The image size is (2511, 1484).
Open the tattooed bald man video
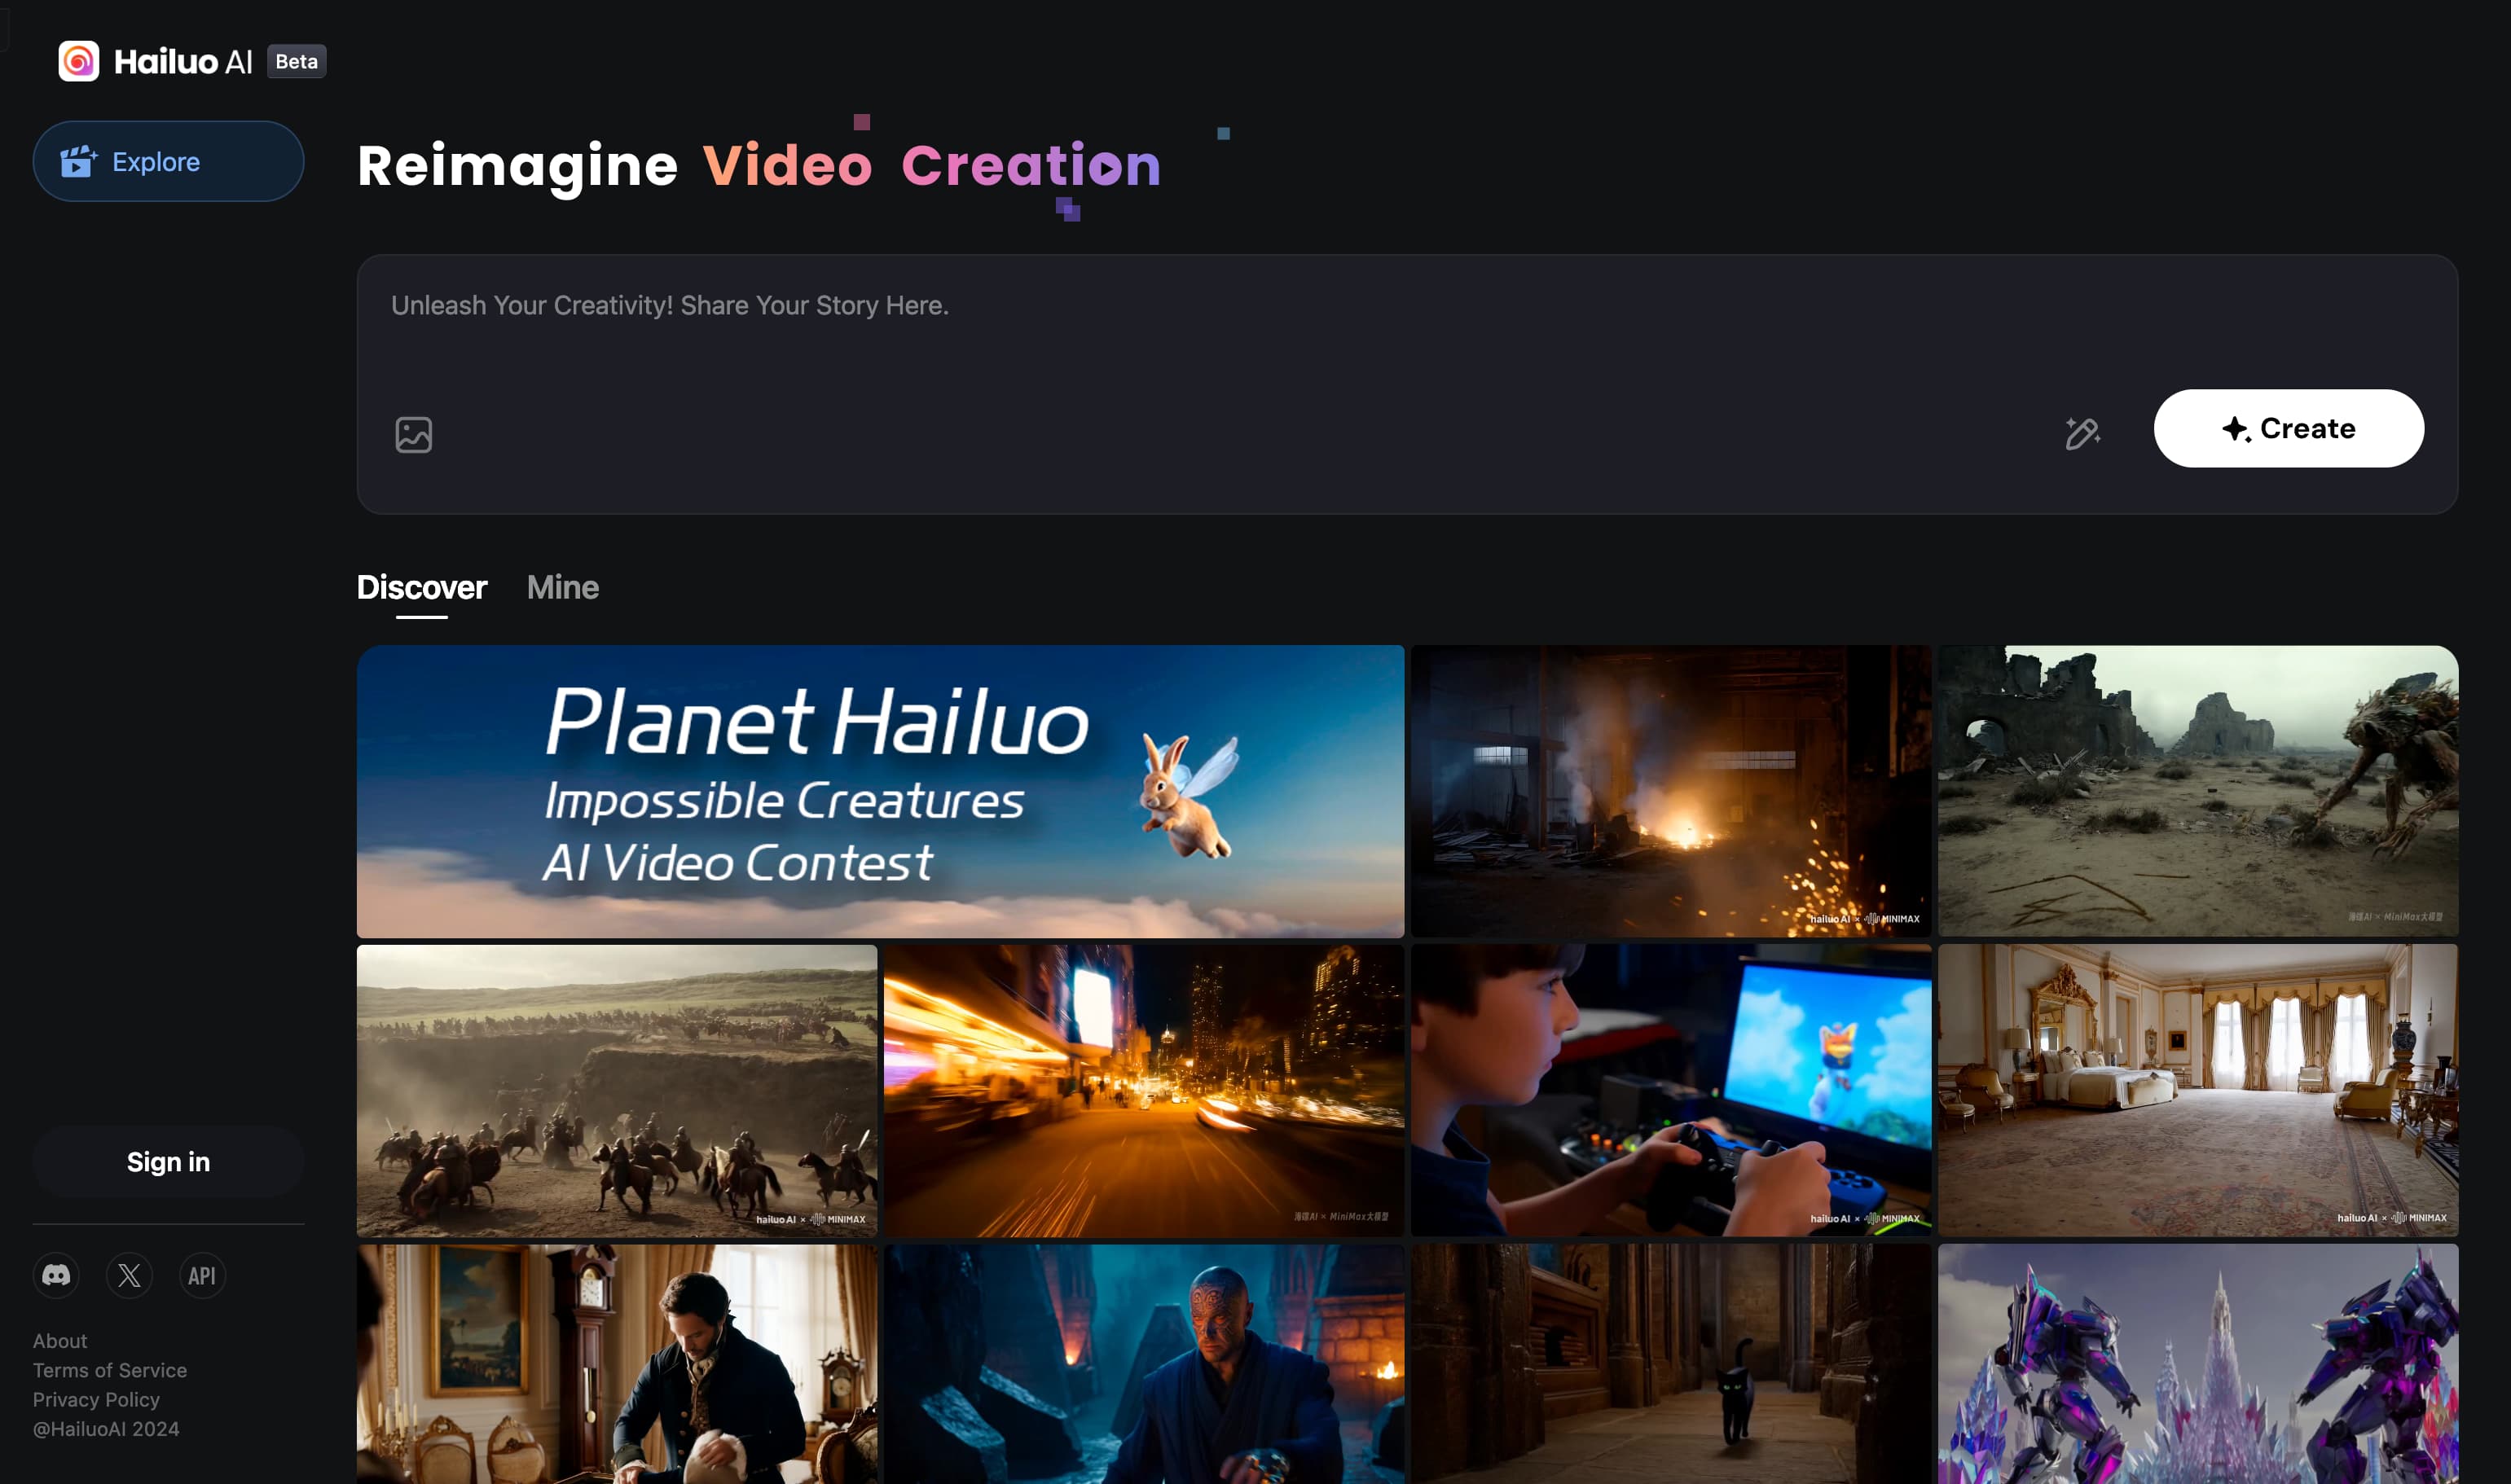click(1144, 1364)
